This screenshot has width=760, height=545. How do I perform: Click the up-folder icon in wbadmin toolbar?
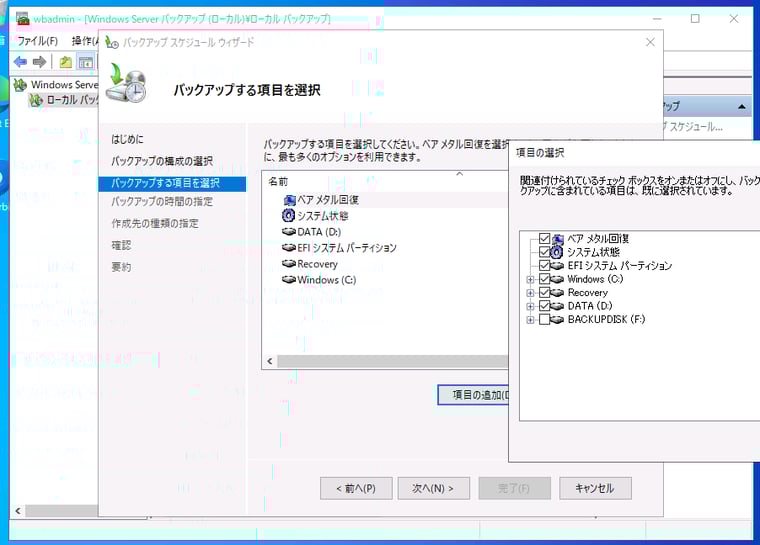click(x=65, y=62)
